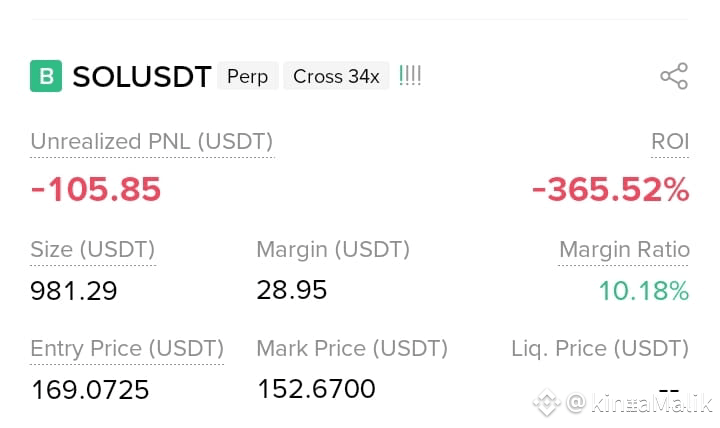Tap the 28.95 margin value
The width and height of the screenshot is (720, 428).
pyautogui.click(x=292, y=290)
